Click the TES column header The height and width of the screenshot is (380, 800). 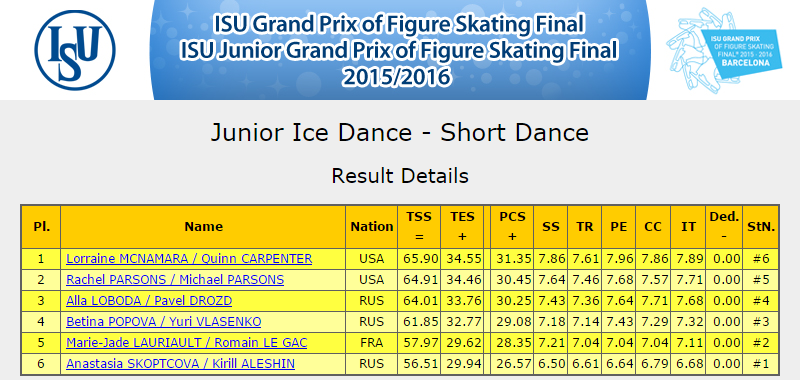(x=462, y=226)
